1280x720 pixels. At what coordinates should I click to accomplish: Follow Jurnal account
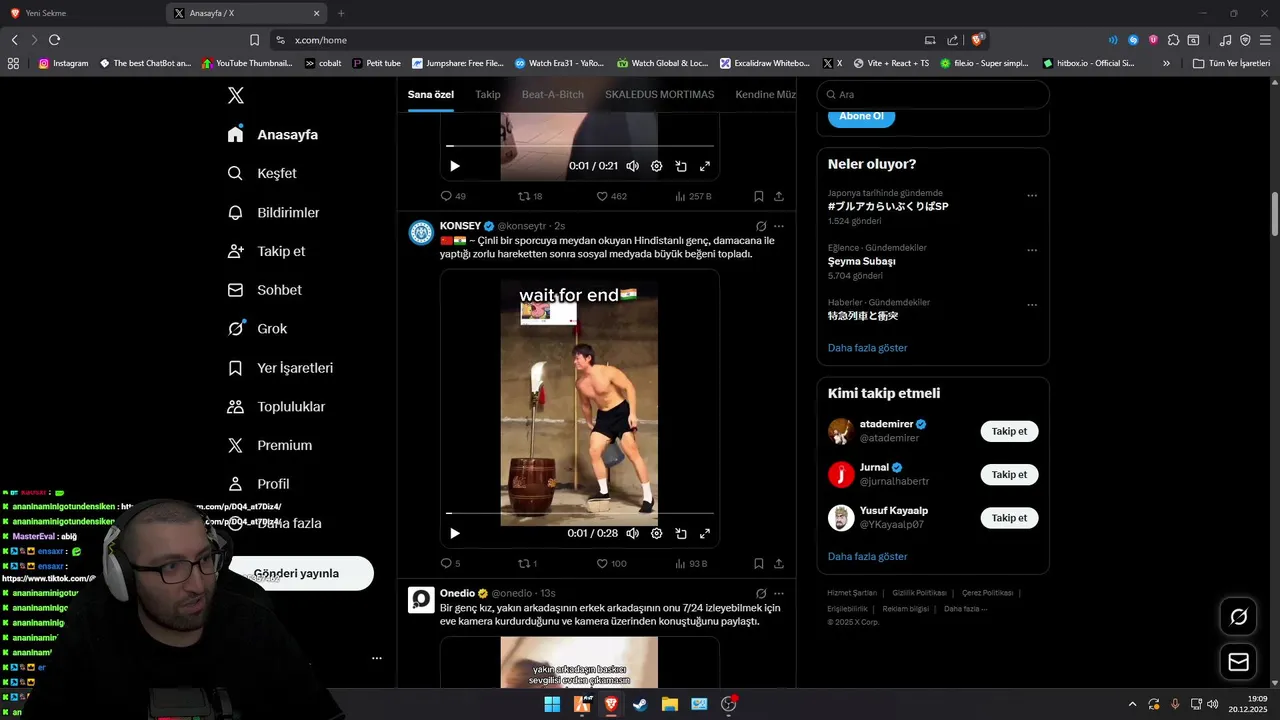[1009, 474]
